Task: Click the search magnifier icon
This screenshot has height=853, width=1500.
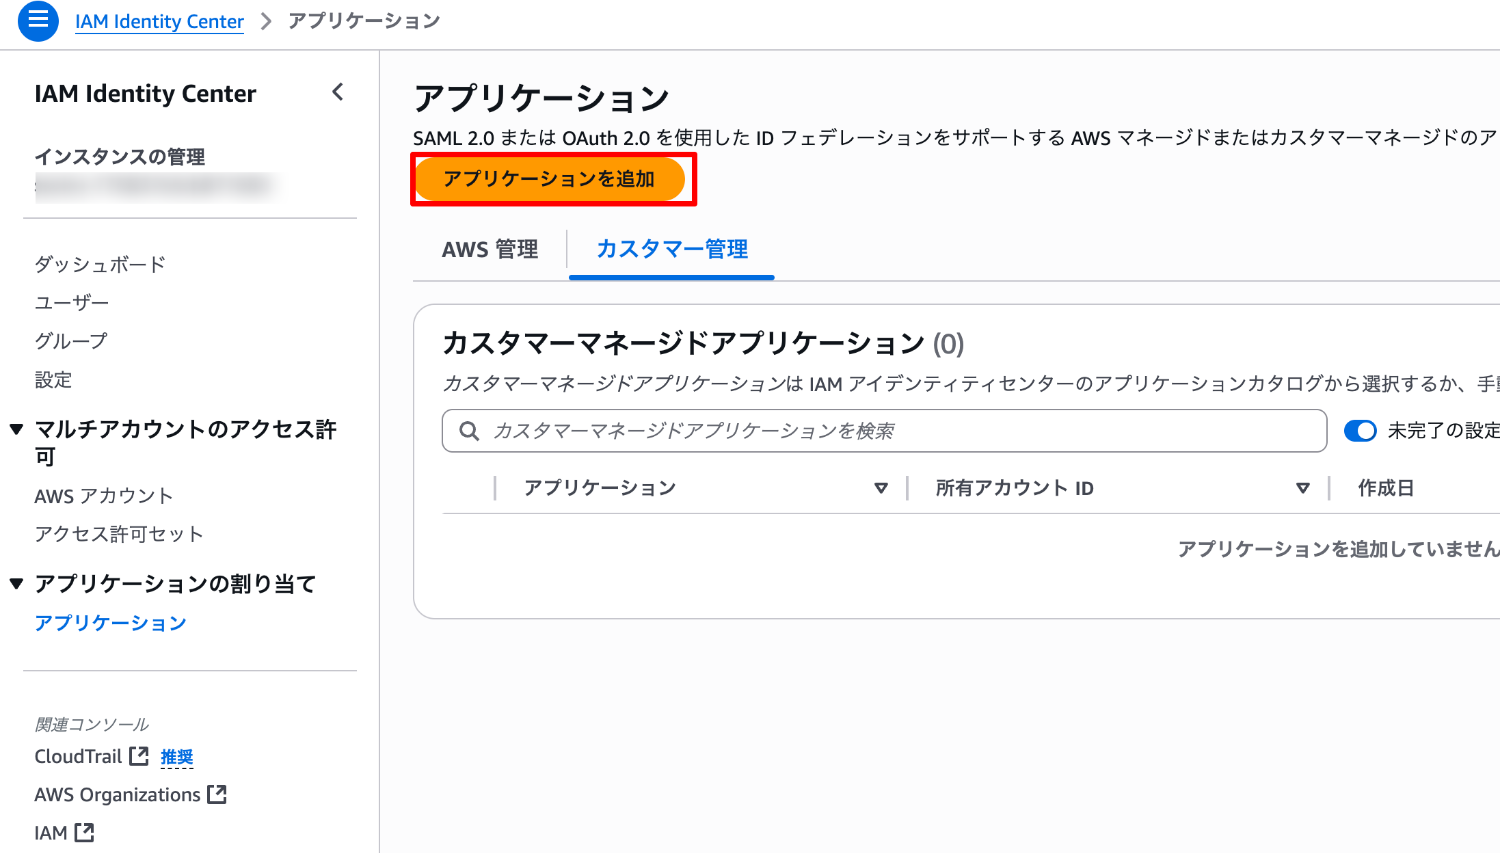Action: pos(468,431)
